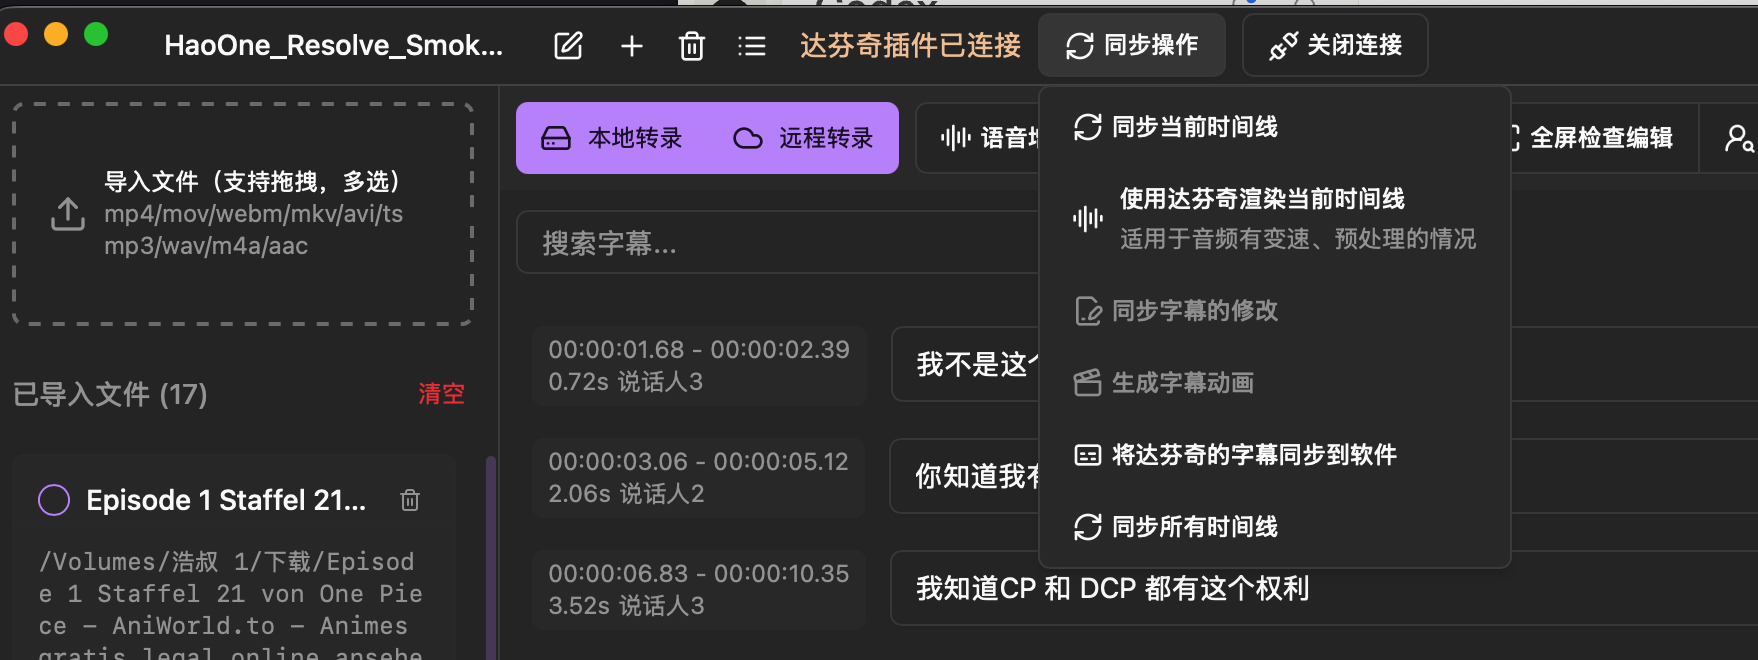Click subtitle text starting 你知道我

(978, 477)
